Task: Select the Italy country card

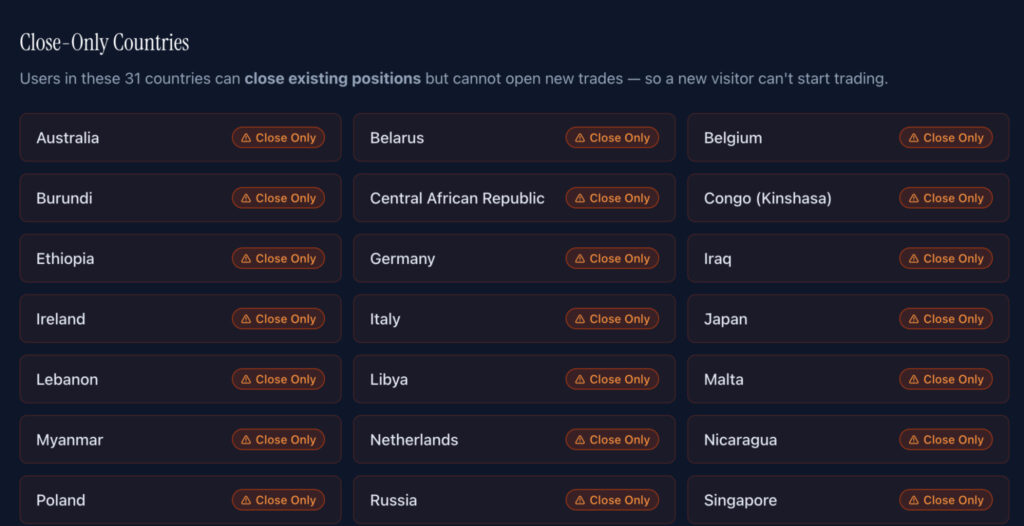Action: coord(514,319)
